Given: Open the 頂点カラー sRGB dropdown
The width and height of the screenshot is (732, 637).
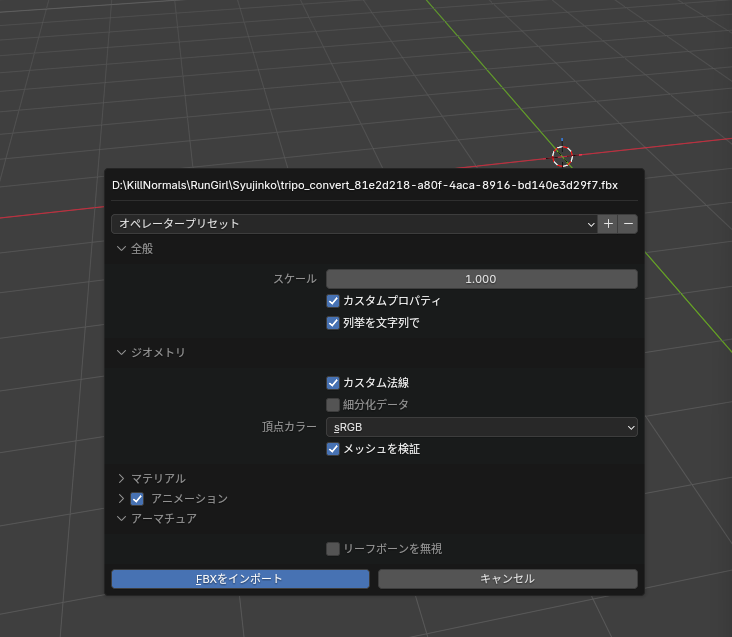Looking at the screenshot, I should (x=481, y=427).
